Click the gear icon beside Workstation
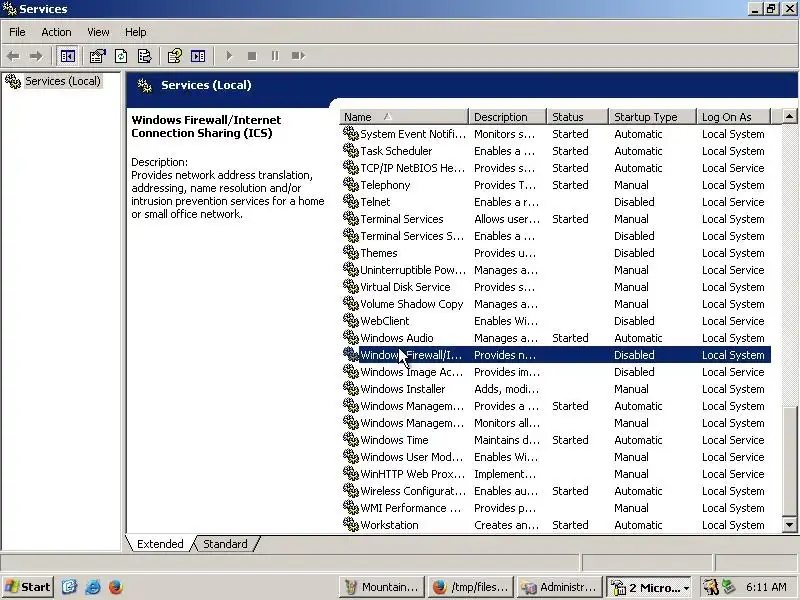This screenshot has width=800, height=600. pyautogui.click(x=351, y=524)
